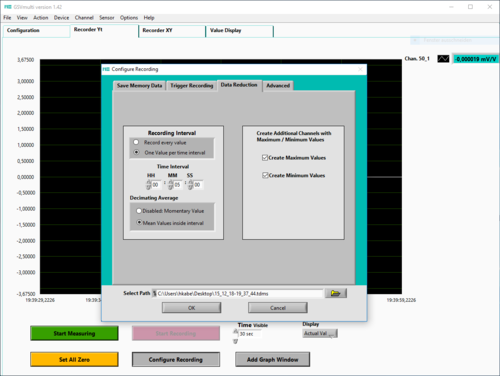Open the Value Display tab
Screen dimensions: 500x376
click(x=239, y=31)
